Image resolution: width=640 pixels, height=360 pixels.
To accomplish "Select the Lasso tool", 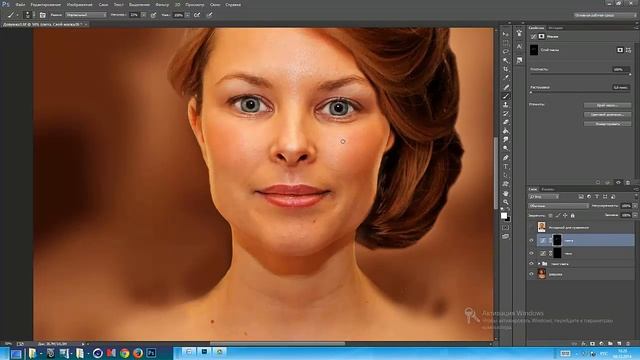I will point(506,51).
